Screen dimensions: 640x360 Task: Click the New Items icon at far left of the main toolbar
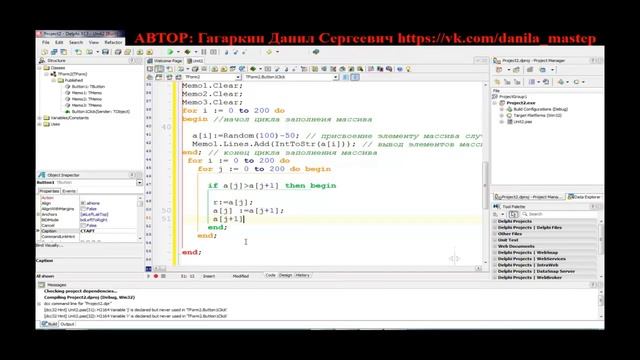44,52
